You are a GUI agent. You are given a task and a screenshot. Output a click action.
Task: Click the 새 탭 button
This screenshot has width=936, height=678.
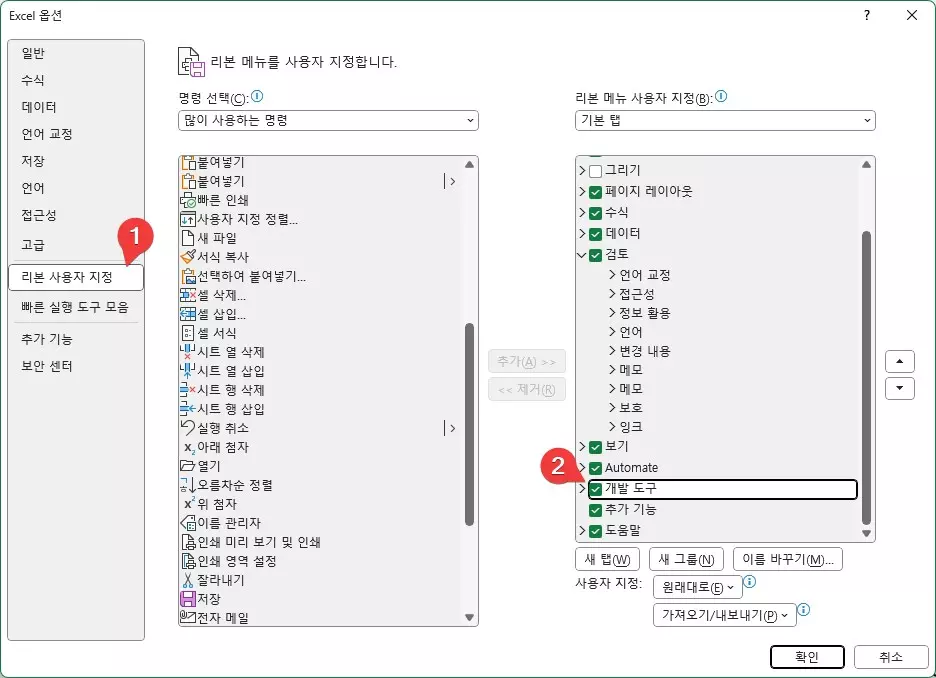click(608, 559)
